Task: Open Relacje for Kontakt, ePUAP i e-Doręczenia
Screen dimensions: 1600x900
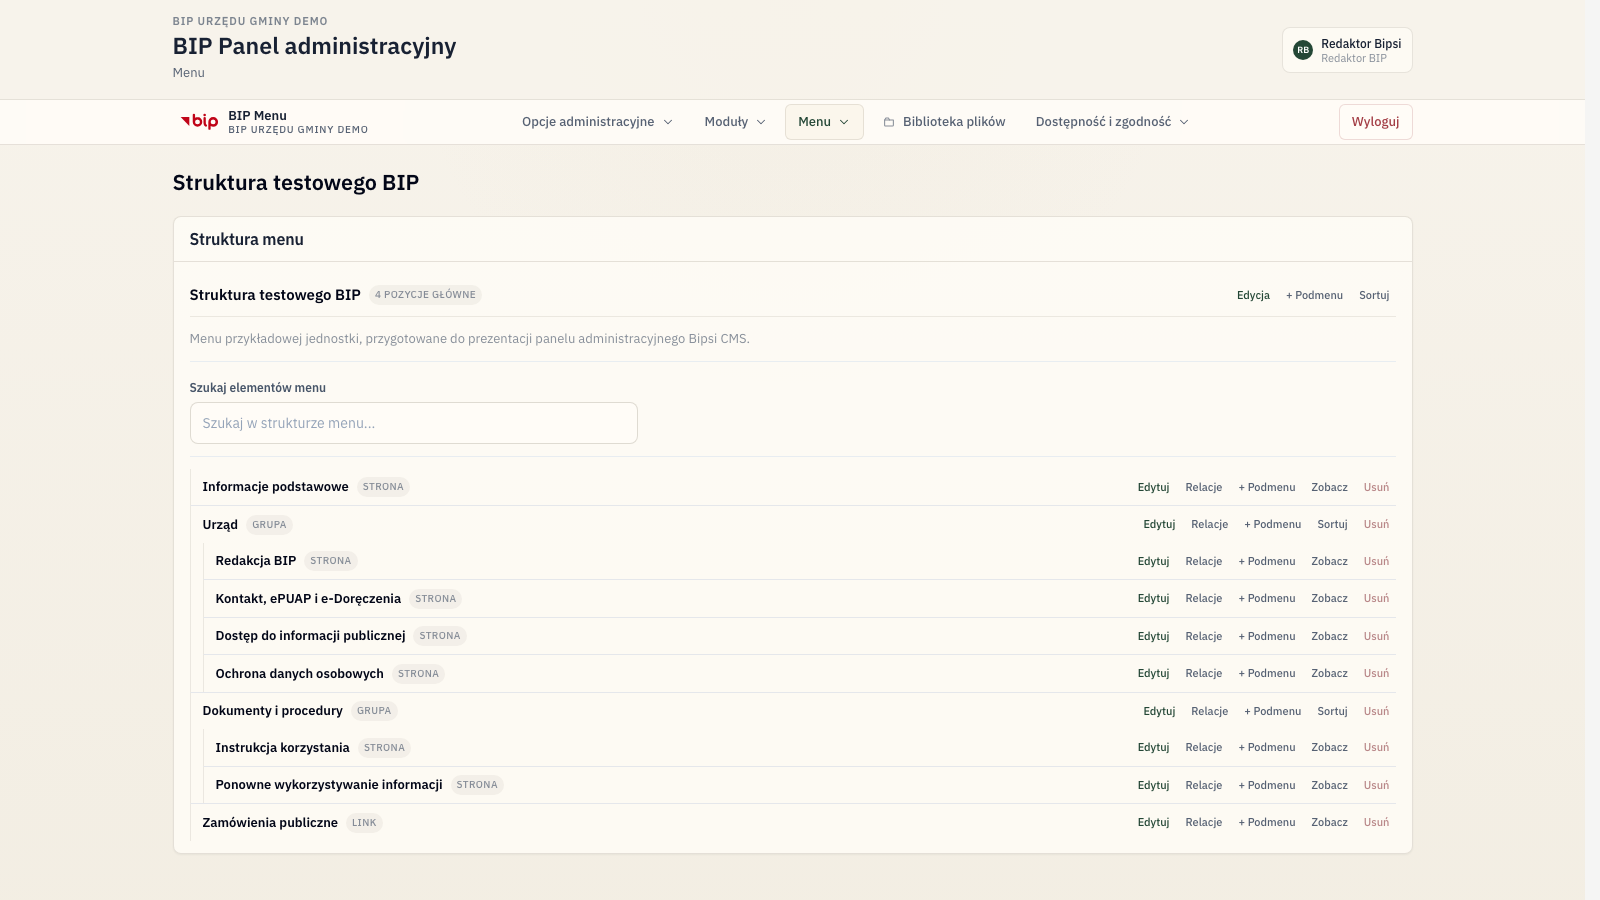Action: pos(1204,598)
